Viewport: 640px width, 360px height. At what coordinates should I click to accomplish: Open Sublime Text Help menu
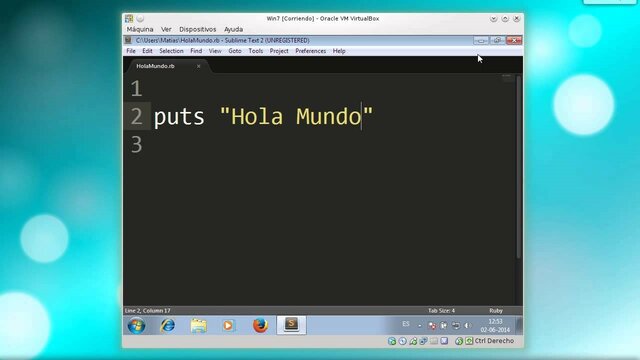click(x=339, y=51)
